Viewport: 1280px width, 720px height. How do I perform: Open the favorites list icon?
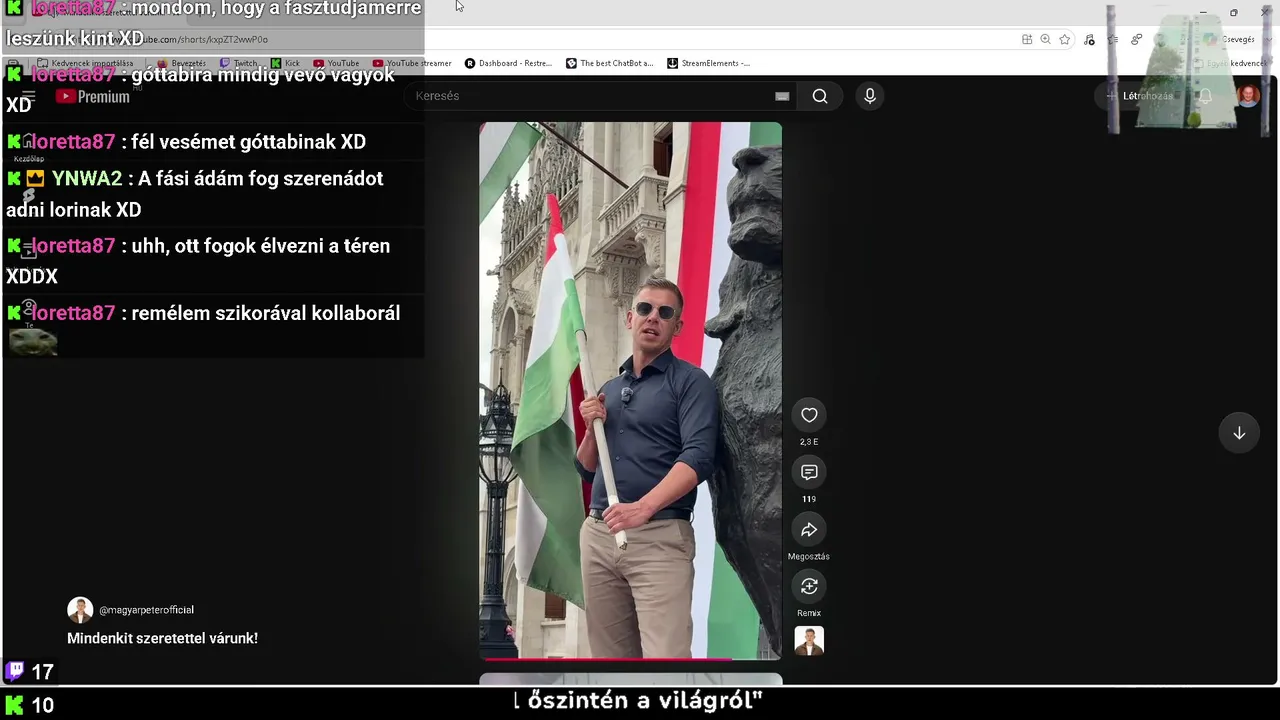coord(1113,39)
